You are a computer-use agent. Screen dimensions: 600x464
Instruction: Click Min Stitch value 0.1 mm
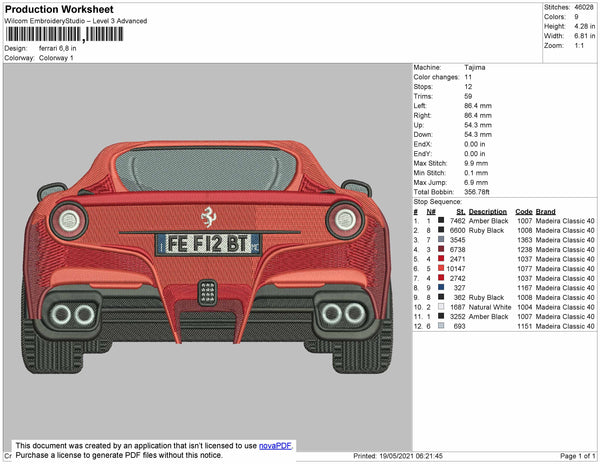(476, 173)
